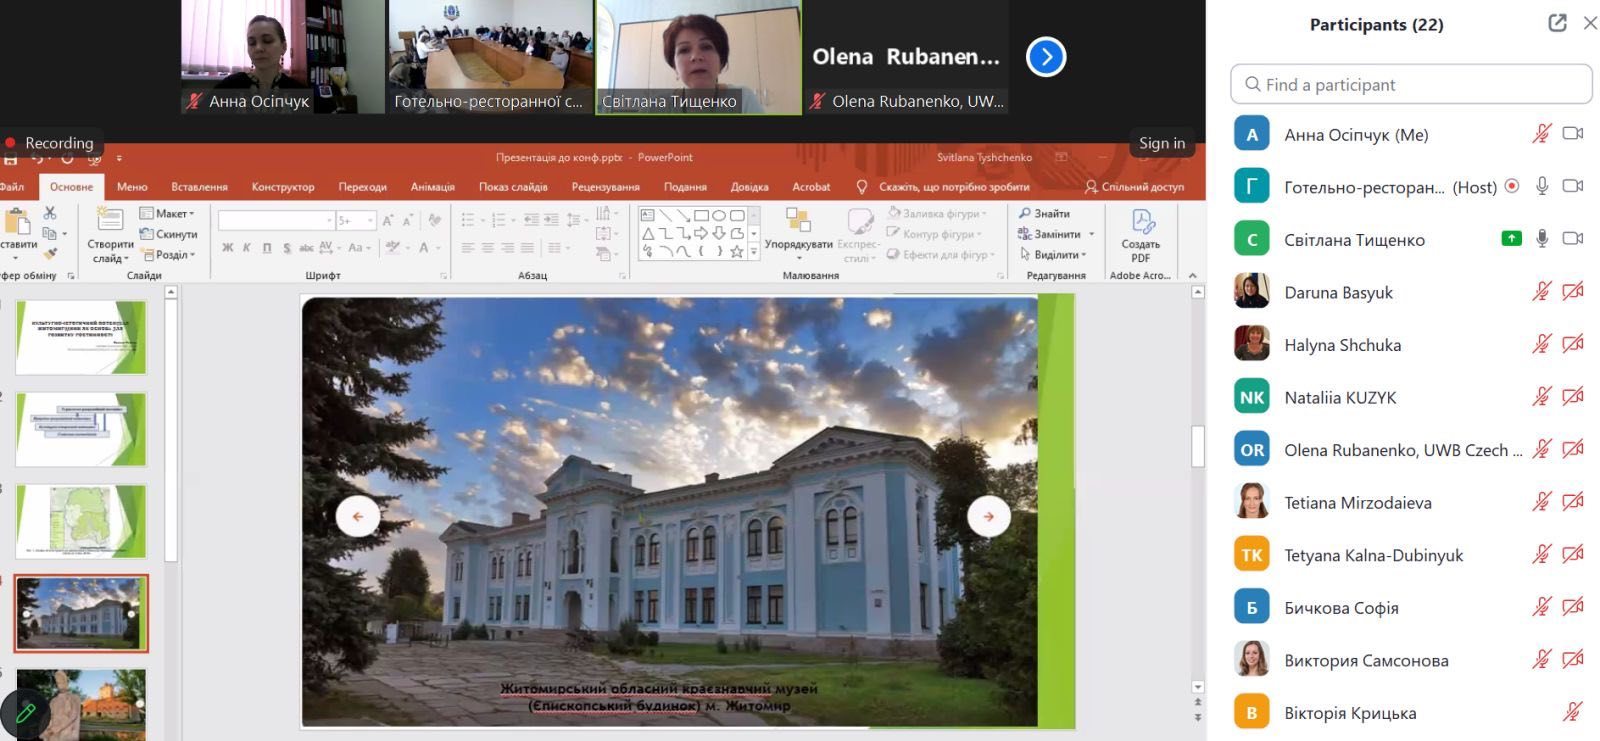Open Переходи ribbon tab
Viewport: 1600px width, 741px height.
(x=362, y=187)
